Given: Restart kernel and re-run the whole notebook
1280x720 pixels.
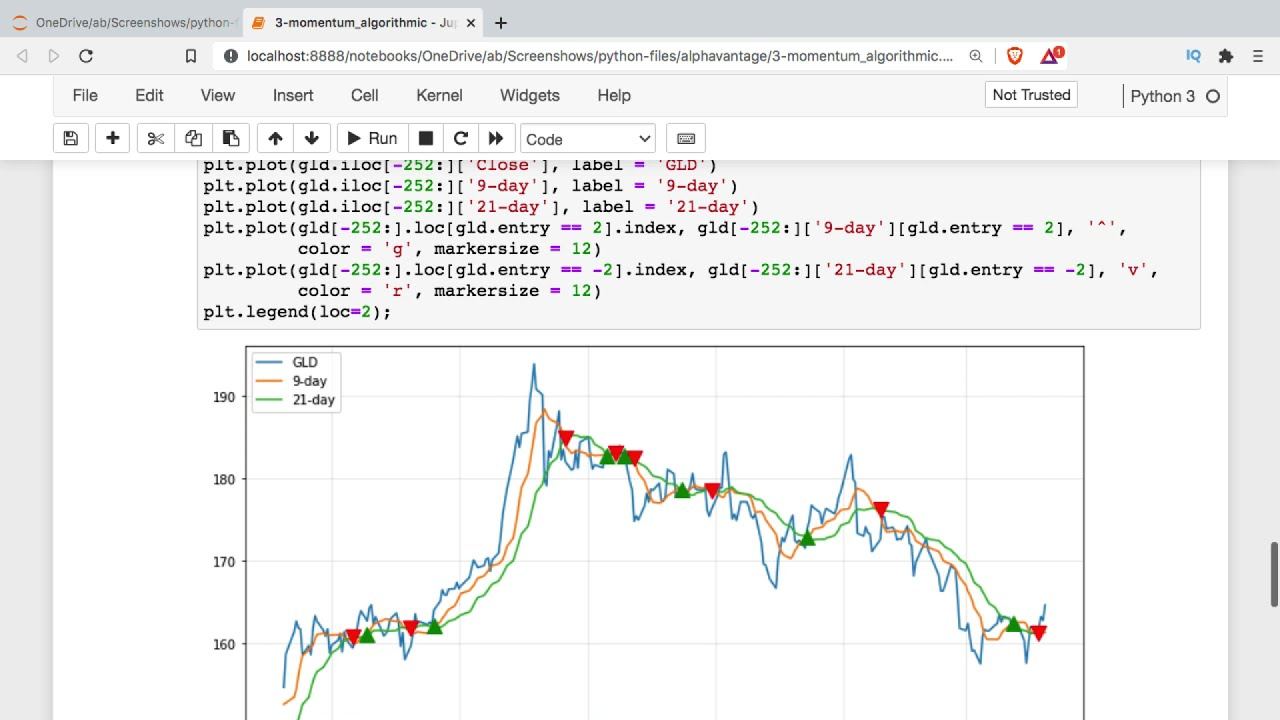Looking at the screenshot, I should coord(497,139).
